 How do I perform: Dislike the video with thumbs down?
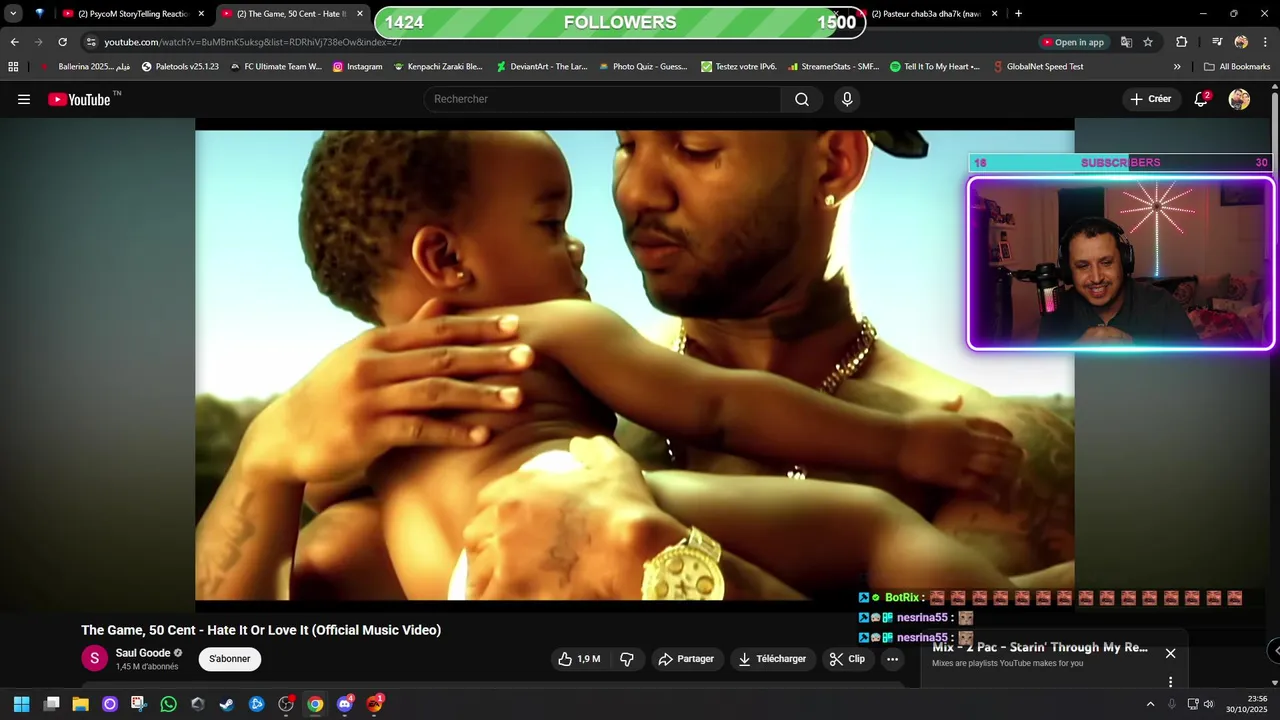pyautogui.click(x=627, y=659)
